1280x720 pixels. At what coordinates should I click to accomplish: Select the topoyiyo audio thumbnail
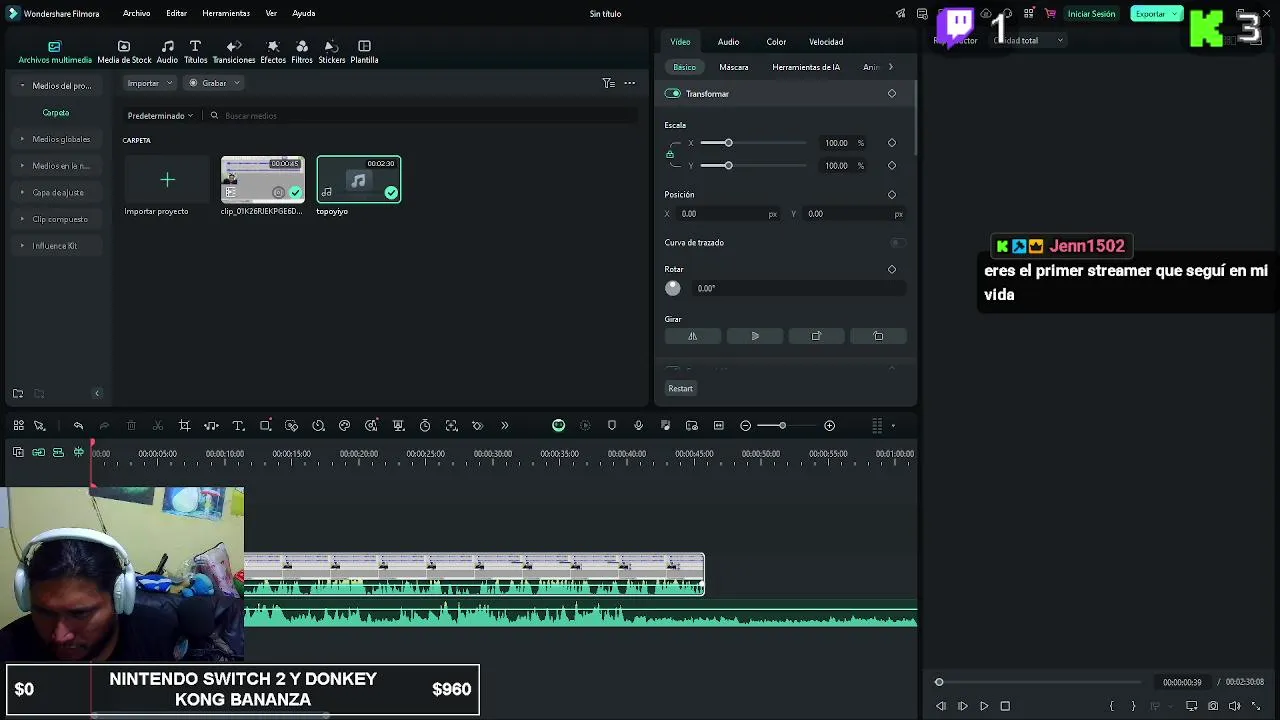359,180
